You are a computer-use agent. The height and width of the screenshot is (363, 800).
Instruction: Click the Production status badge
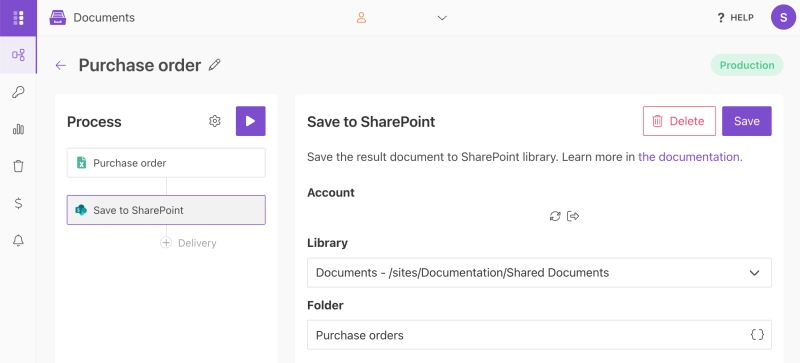pyautogui.click(x=747, y=65)
